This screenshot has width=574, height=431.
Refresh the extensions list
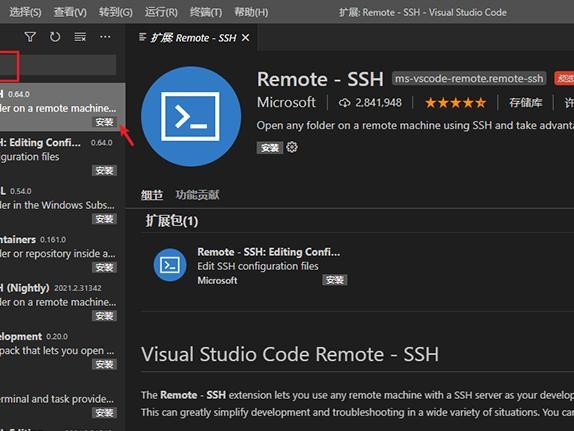55,37
